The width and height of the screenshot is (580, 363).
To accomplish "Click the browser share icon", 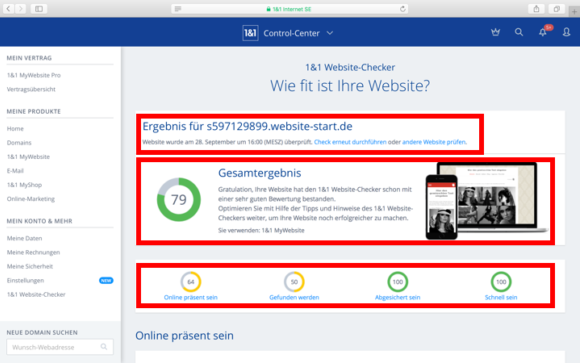I will coord(536,9).
